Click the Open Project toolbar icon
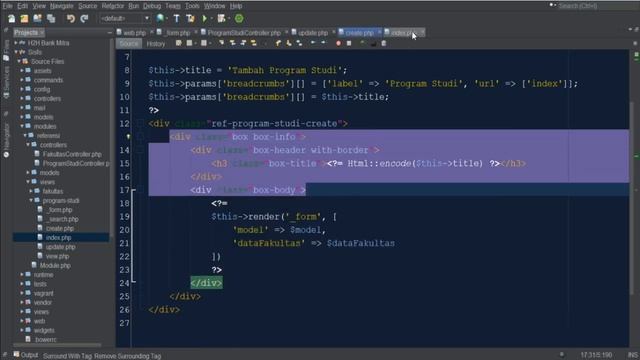640x360 pixels. pyautogui.click(x=38, y=18)
